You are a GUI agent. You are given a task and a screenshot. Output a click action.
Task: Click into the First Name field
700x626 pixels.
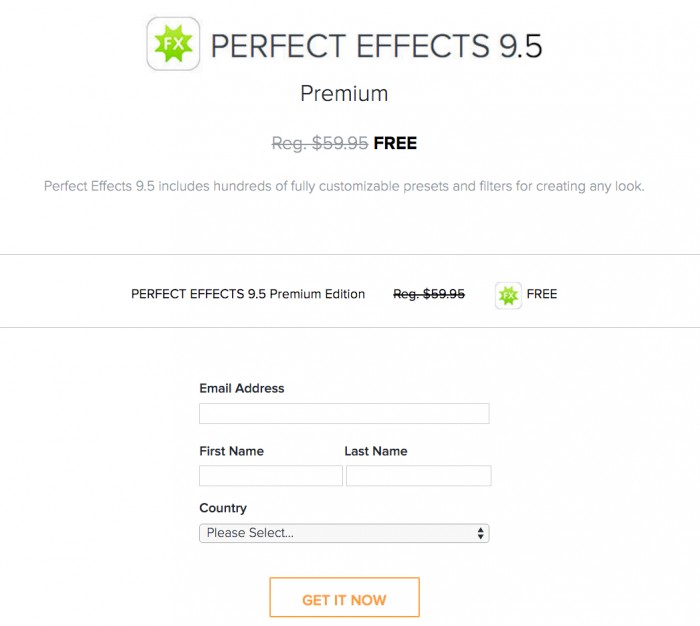tap(271, 476)
